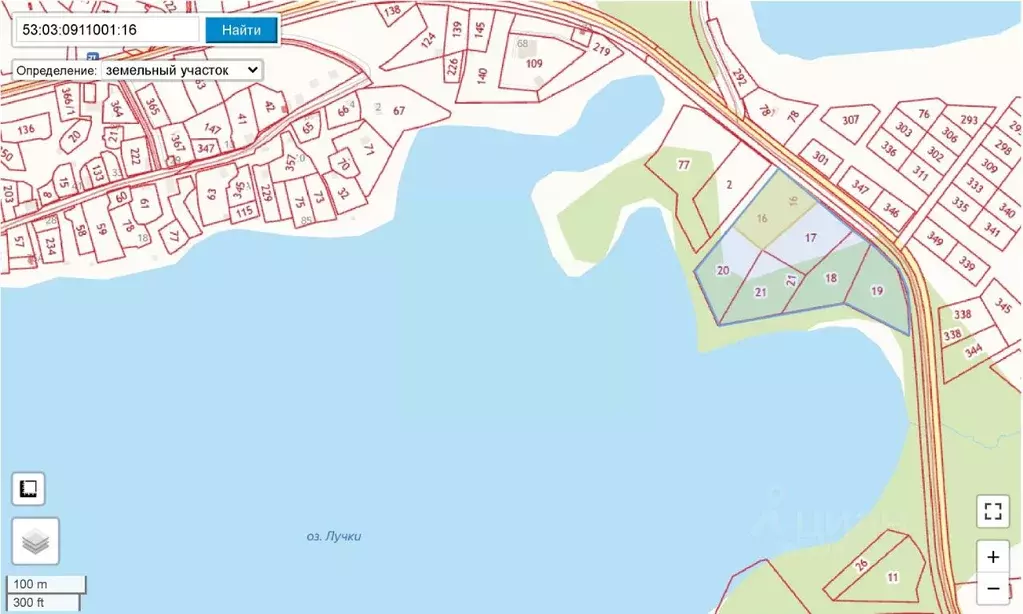Zoom out with the minus button

coord(993,589)
